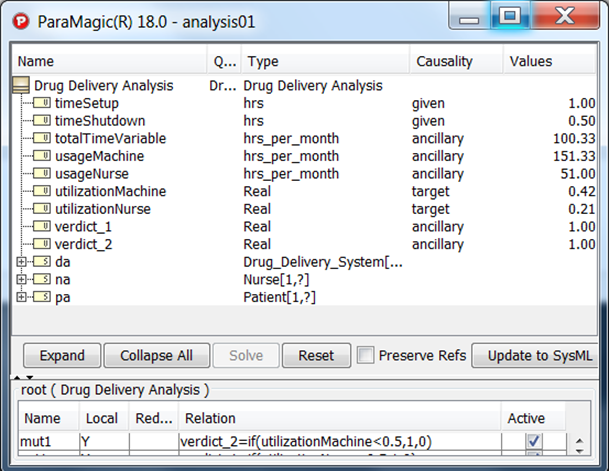Screen dimensions: 609x471
Task: Click the ParaMagic logo icon in title bar
Action: (21, 21)
